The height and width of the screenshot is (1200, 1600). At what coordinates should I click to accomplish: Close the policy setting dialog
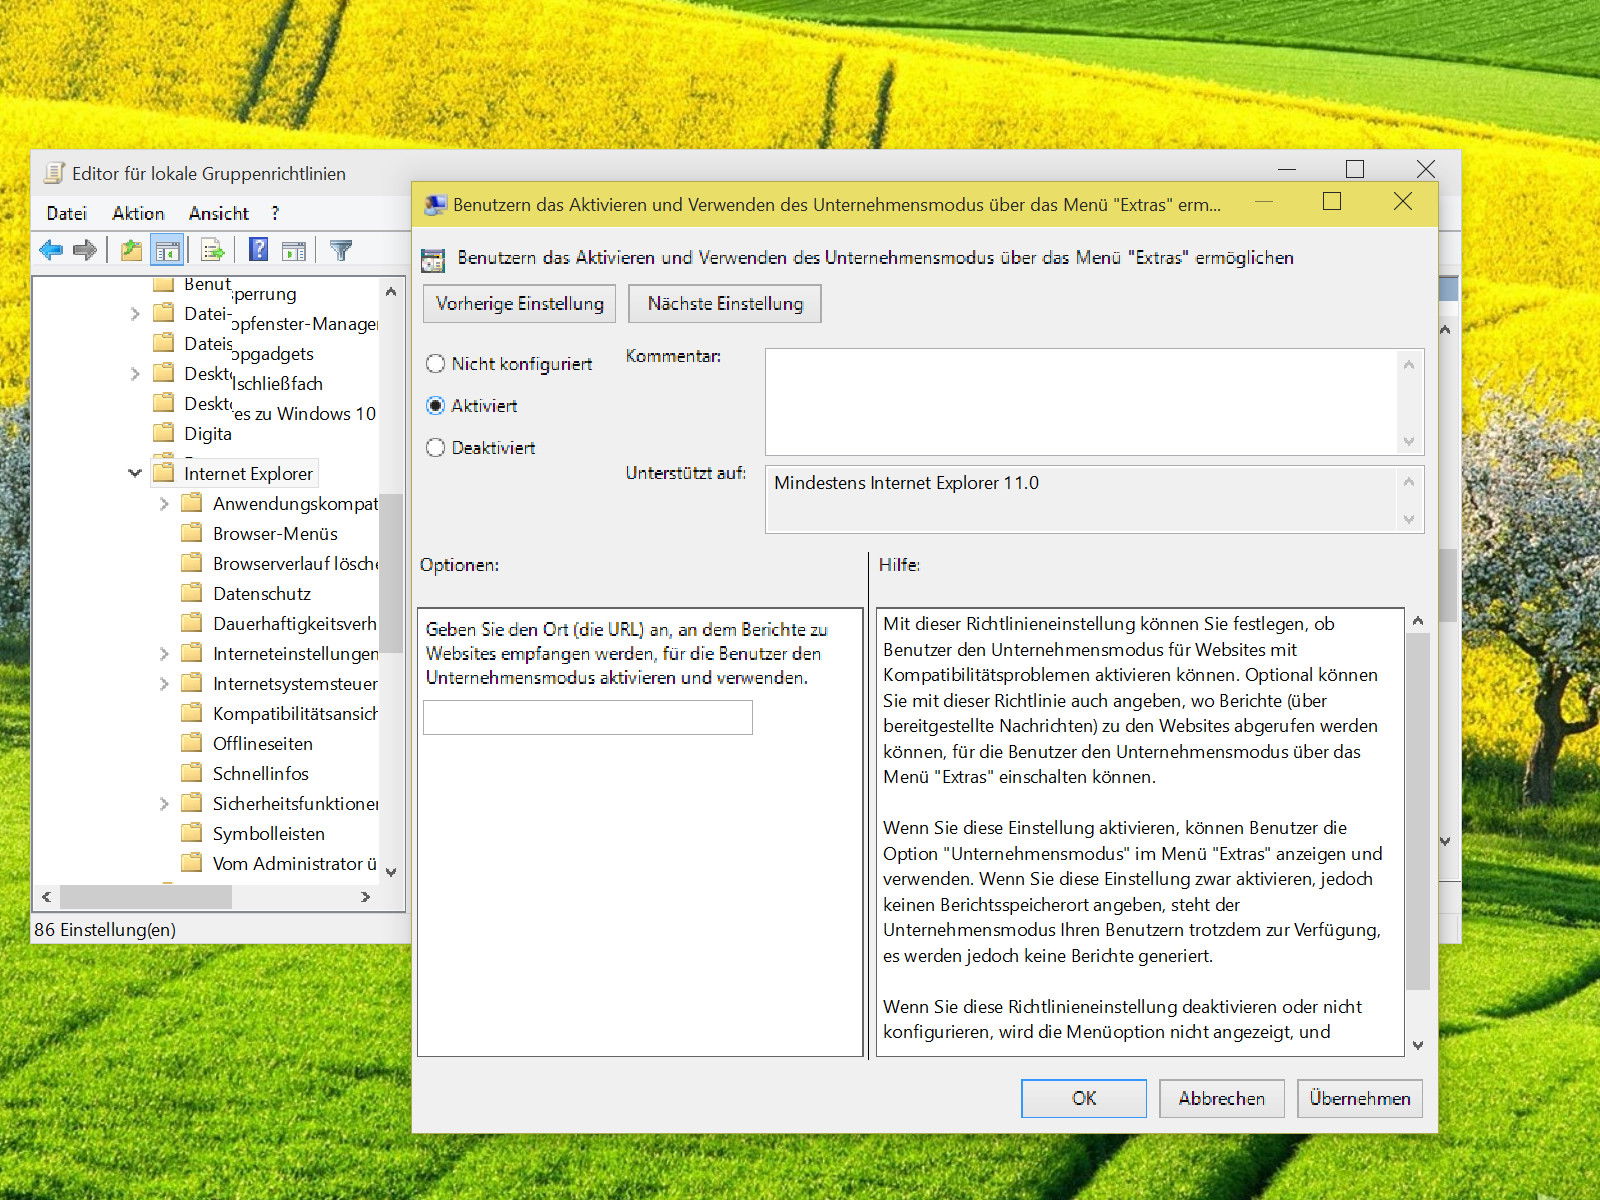pos(1403,202)
